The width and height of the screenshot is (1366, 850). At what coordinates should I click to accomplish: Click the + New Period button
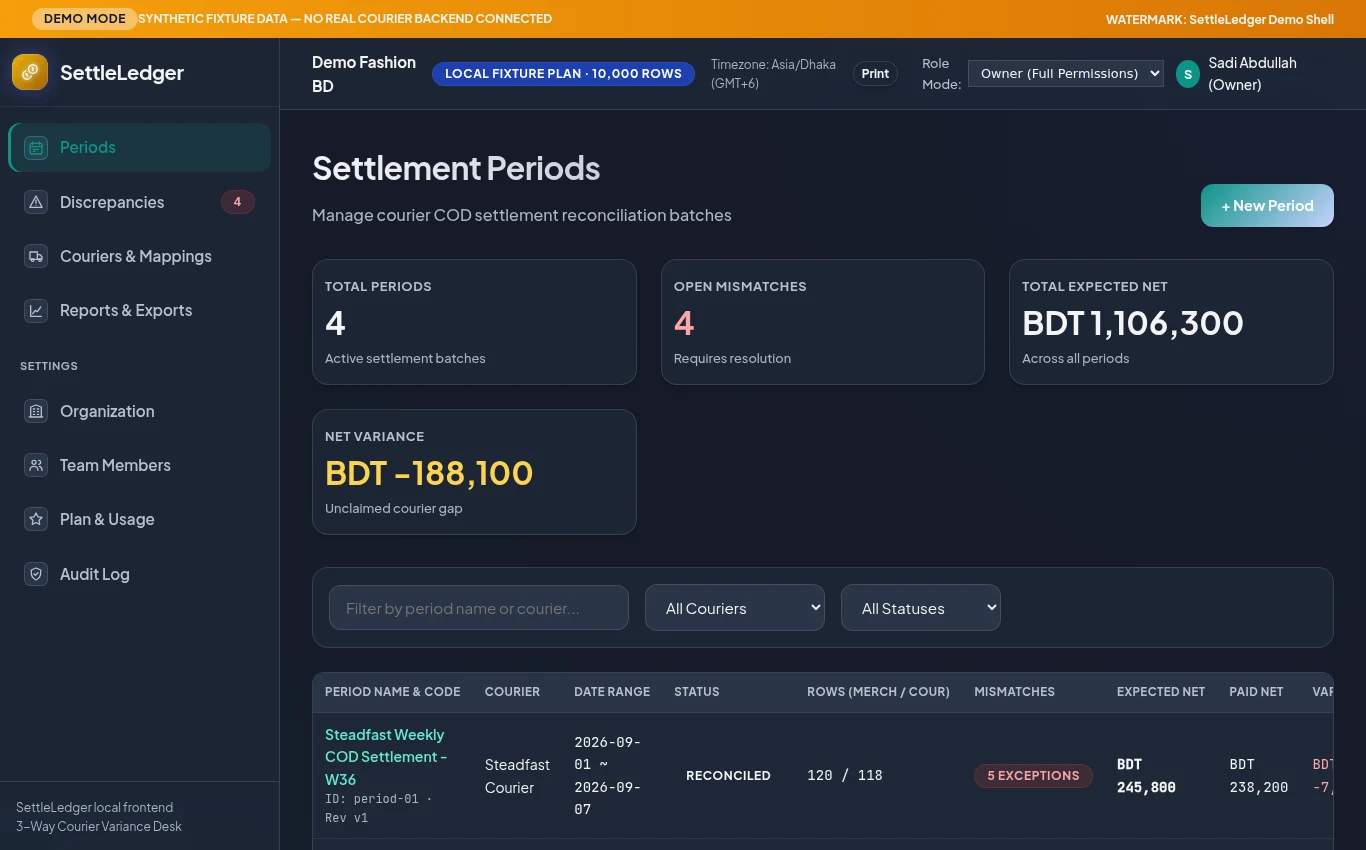coord(1267,206)
